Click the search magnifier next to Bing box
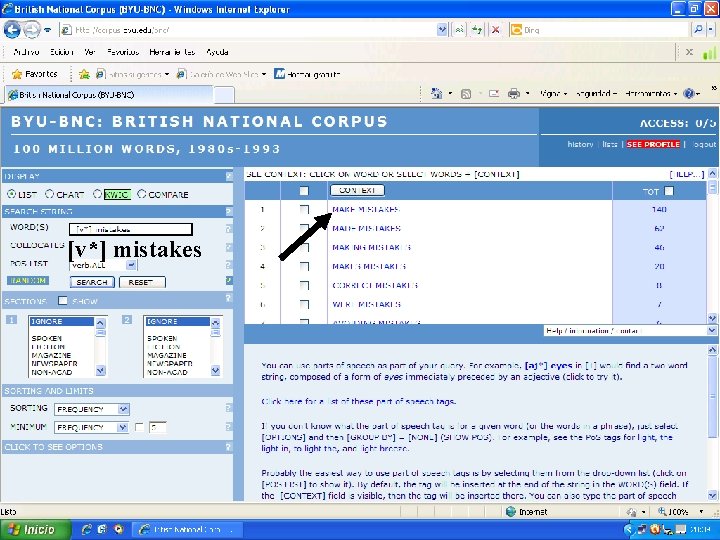This screenshot has width=720, height=540. (698, 30)
